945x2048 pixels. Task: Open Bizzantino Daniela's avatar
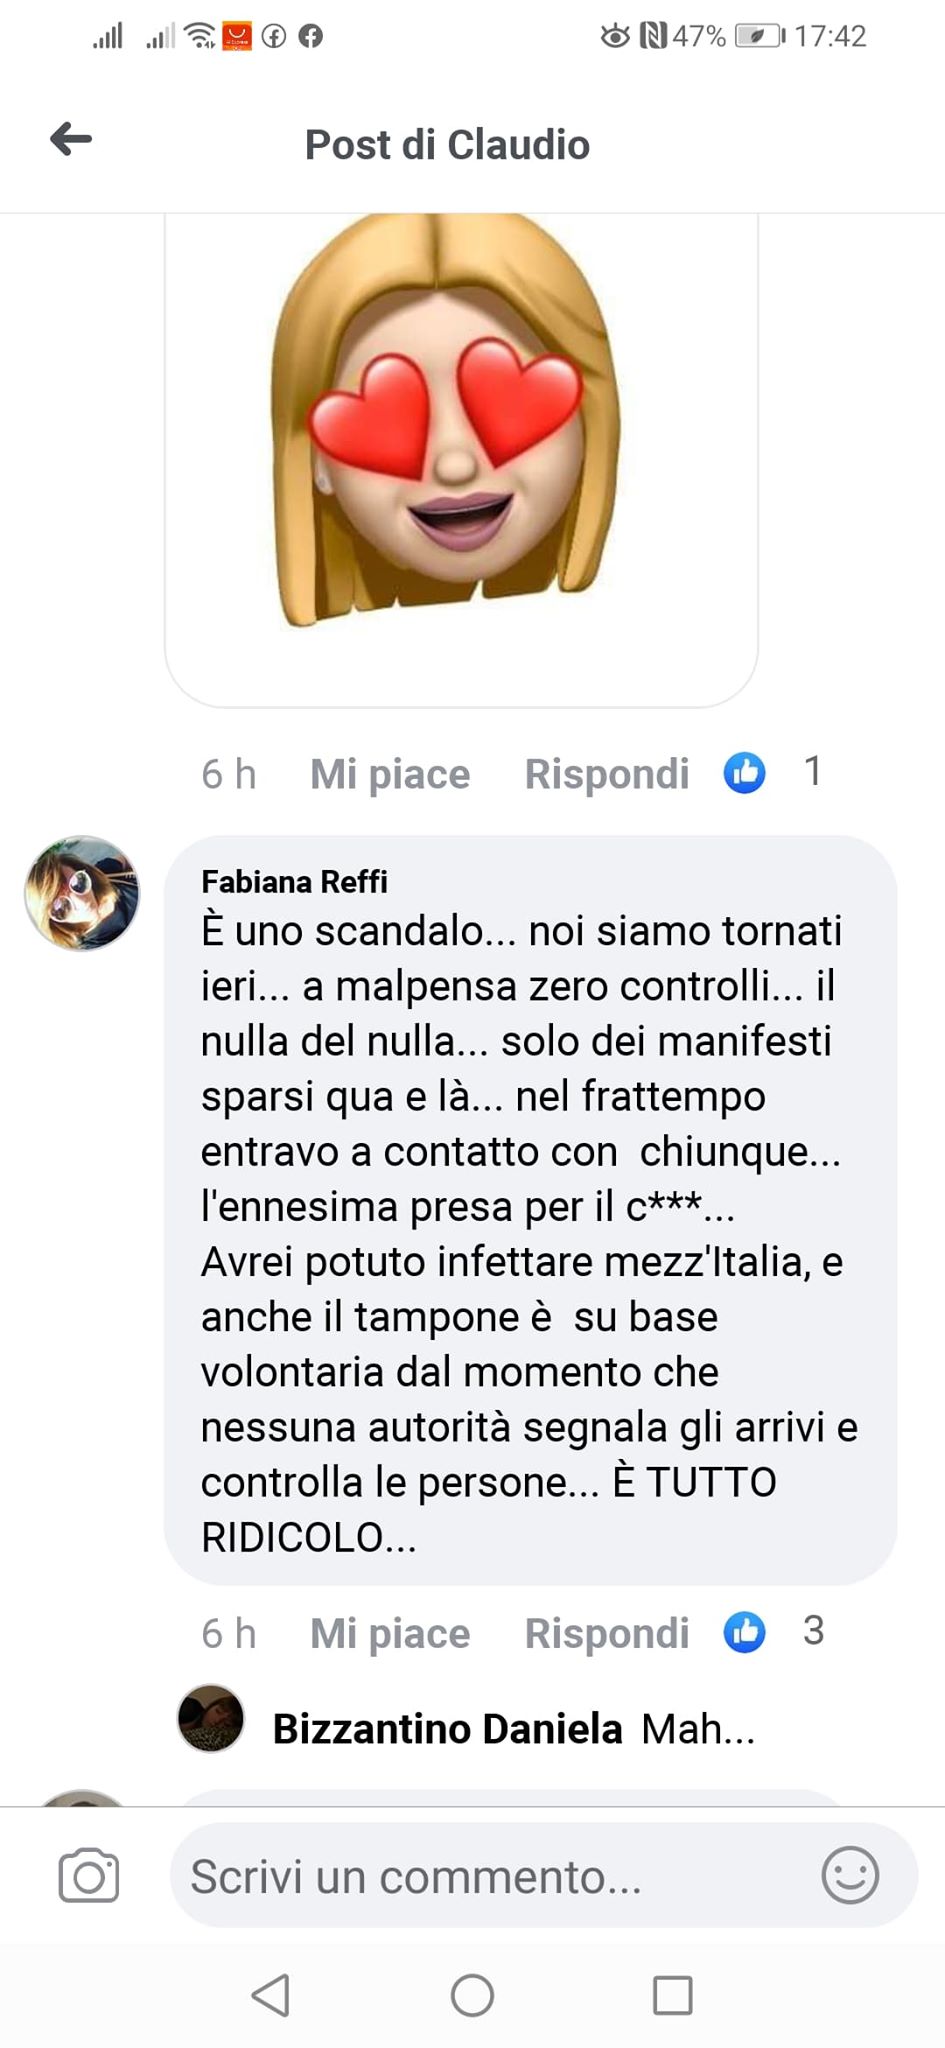point(211,1718)
